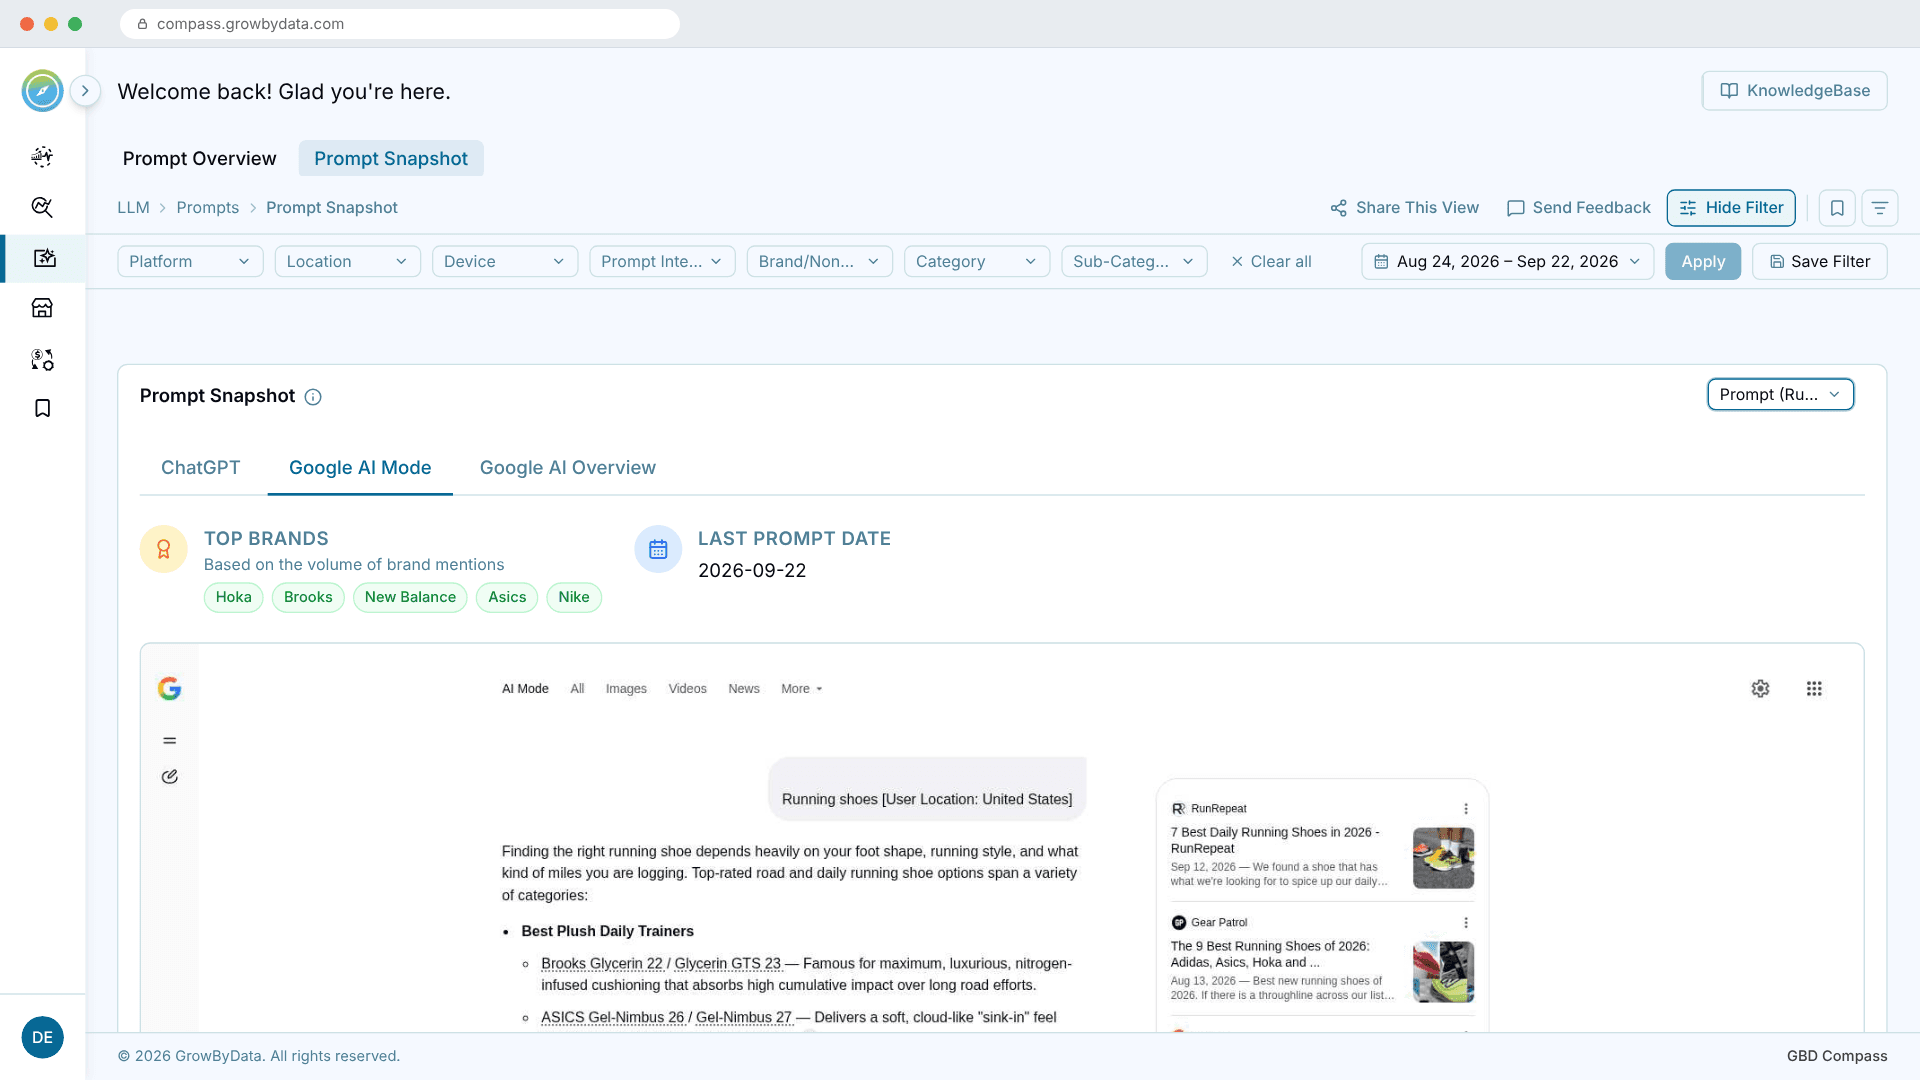Viewport: 1920px width, 1080px height.
Task: Open the Category filter dropdown
Action: click(977, 261)
